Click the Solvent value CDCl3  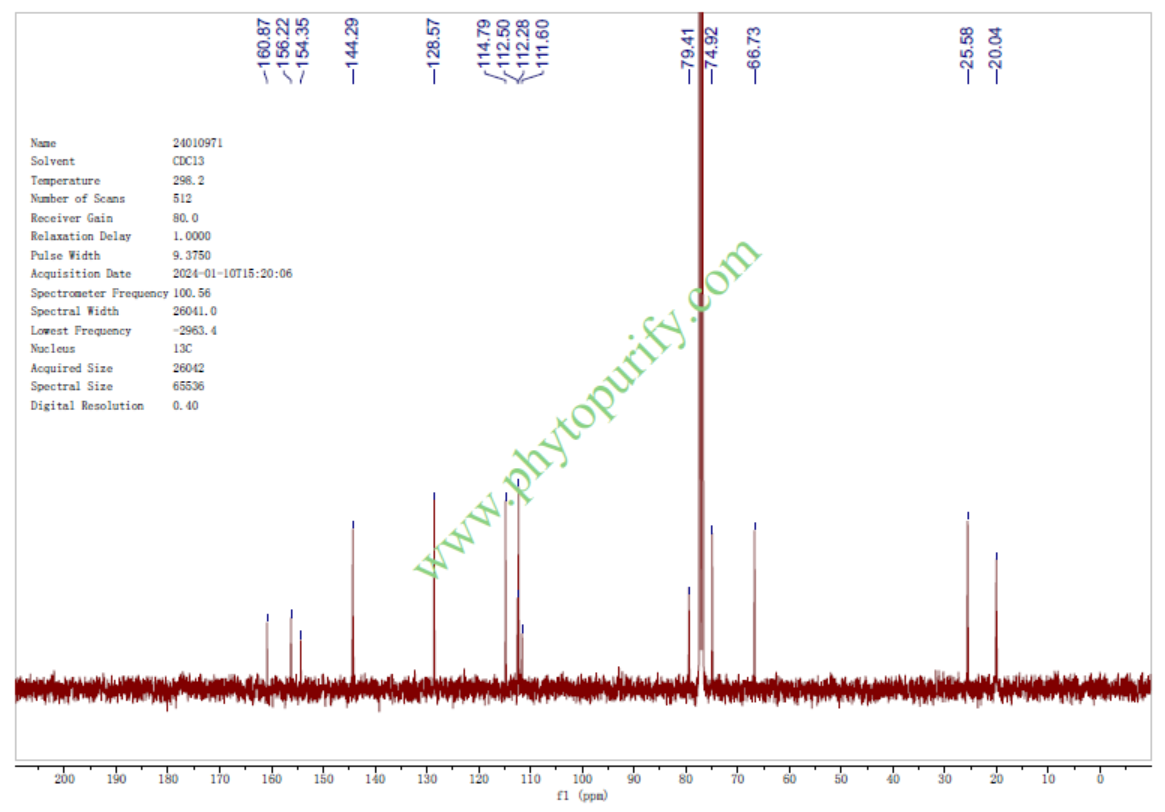(x=189, y=162)
